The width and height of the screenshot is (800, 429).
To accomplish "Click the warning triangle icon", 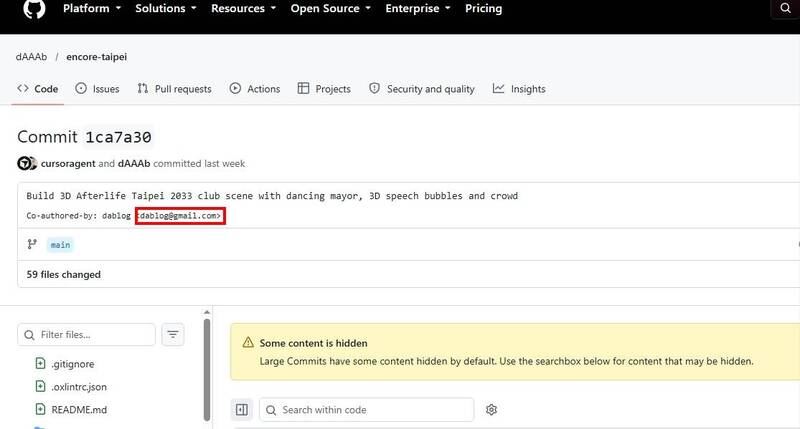I will (x=248, y=342).
